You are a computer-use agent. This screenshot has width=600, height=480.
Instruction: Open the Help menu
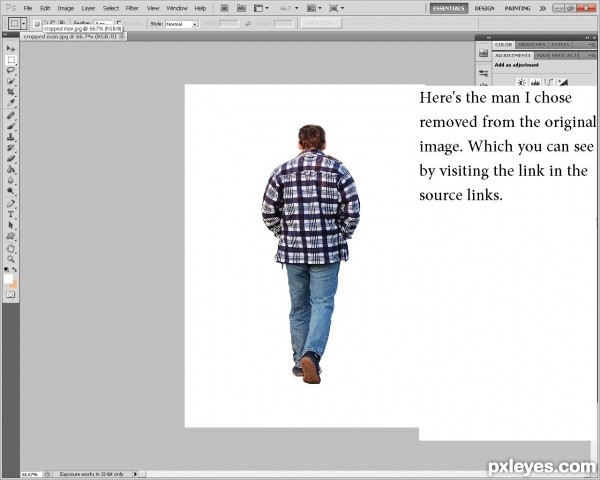200,8
